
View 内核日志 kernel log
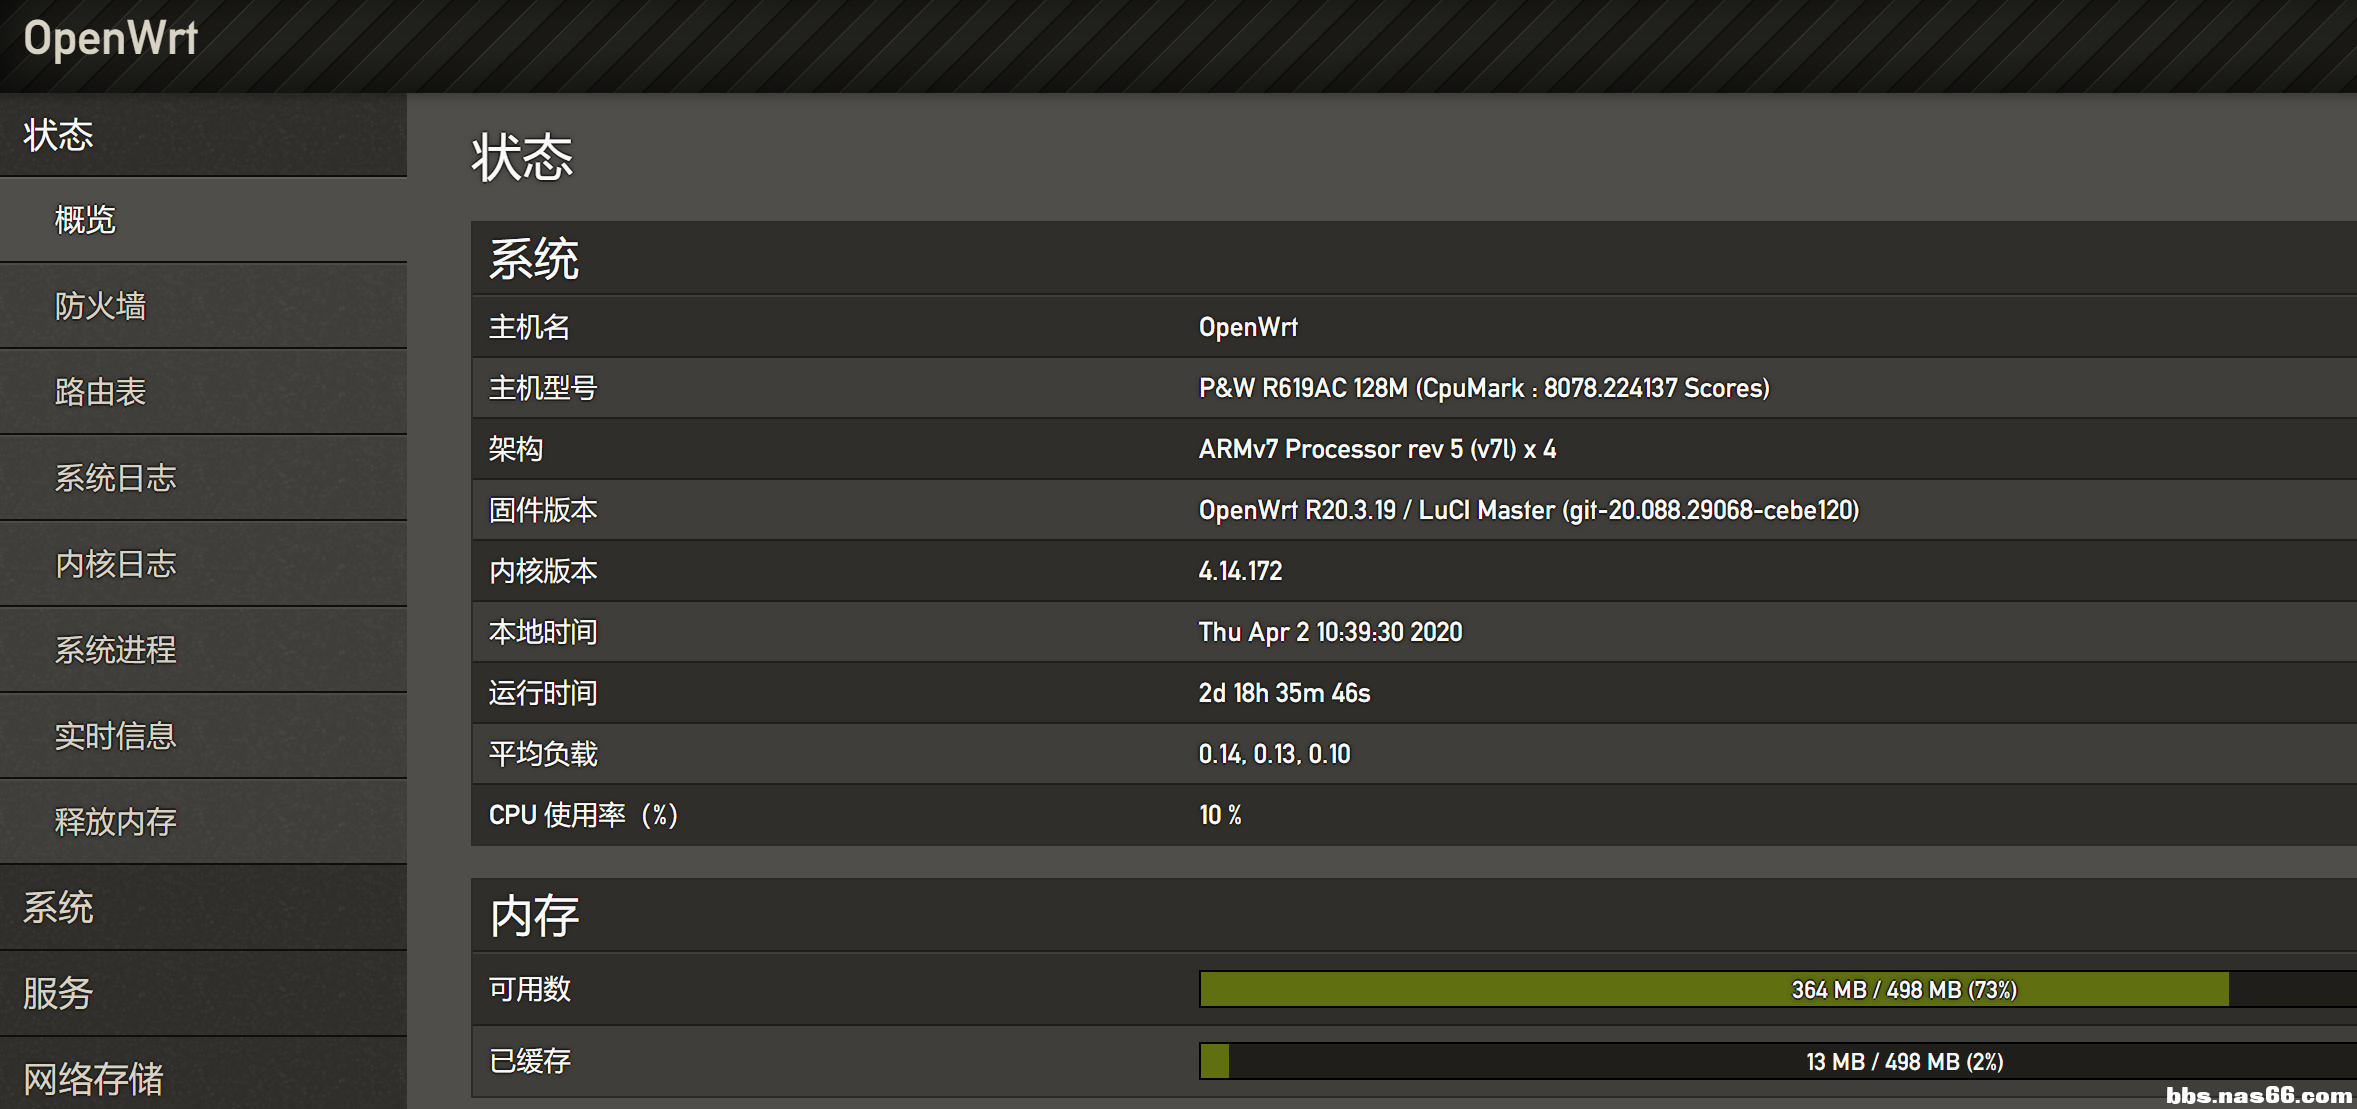[115, 564]
